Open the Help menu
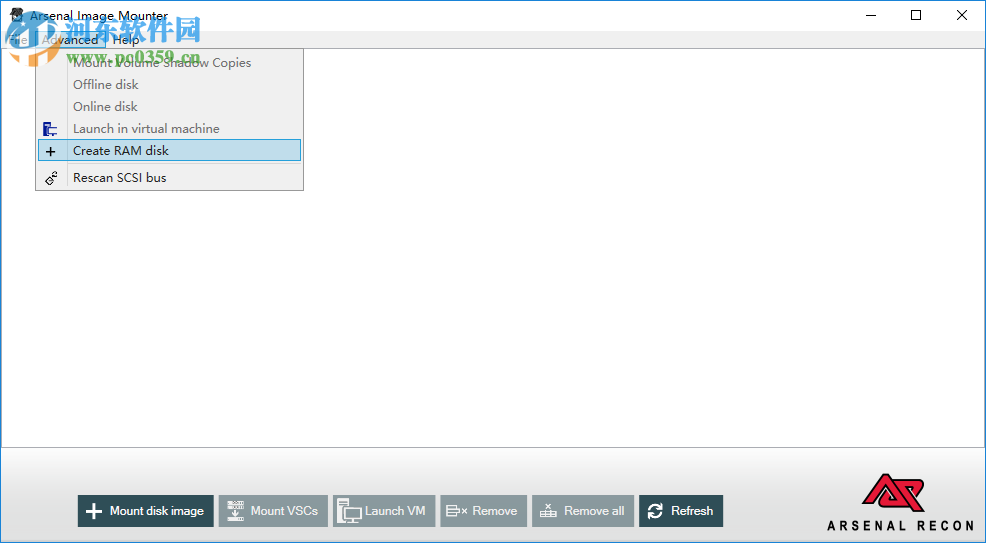Screen dimensions: 986x543 (126, 40)
